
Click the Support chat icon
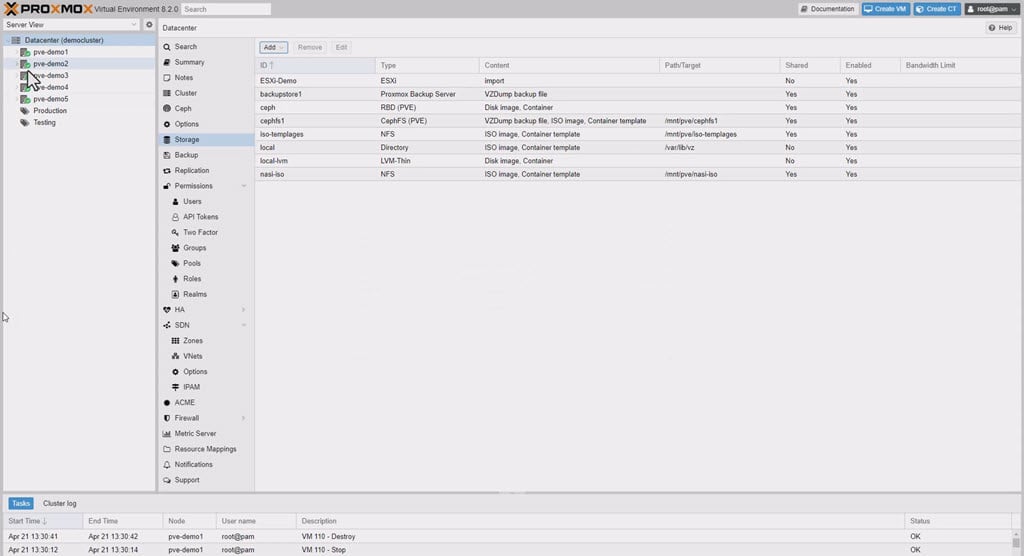point(167,480)
